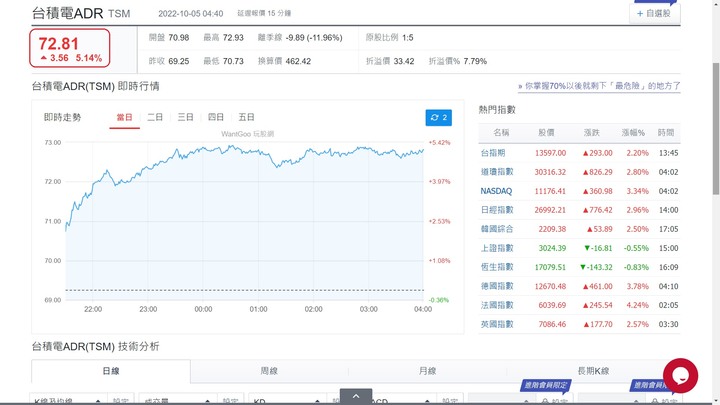
Task: Click the 折溢價% 7.79% value
Action: tap(475, 61)
